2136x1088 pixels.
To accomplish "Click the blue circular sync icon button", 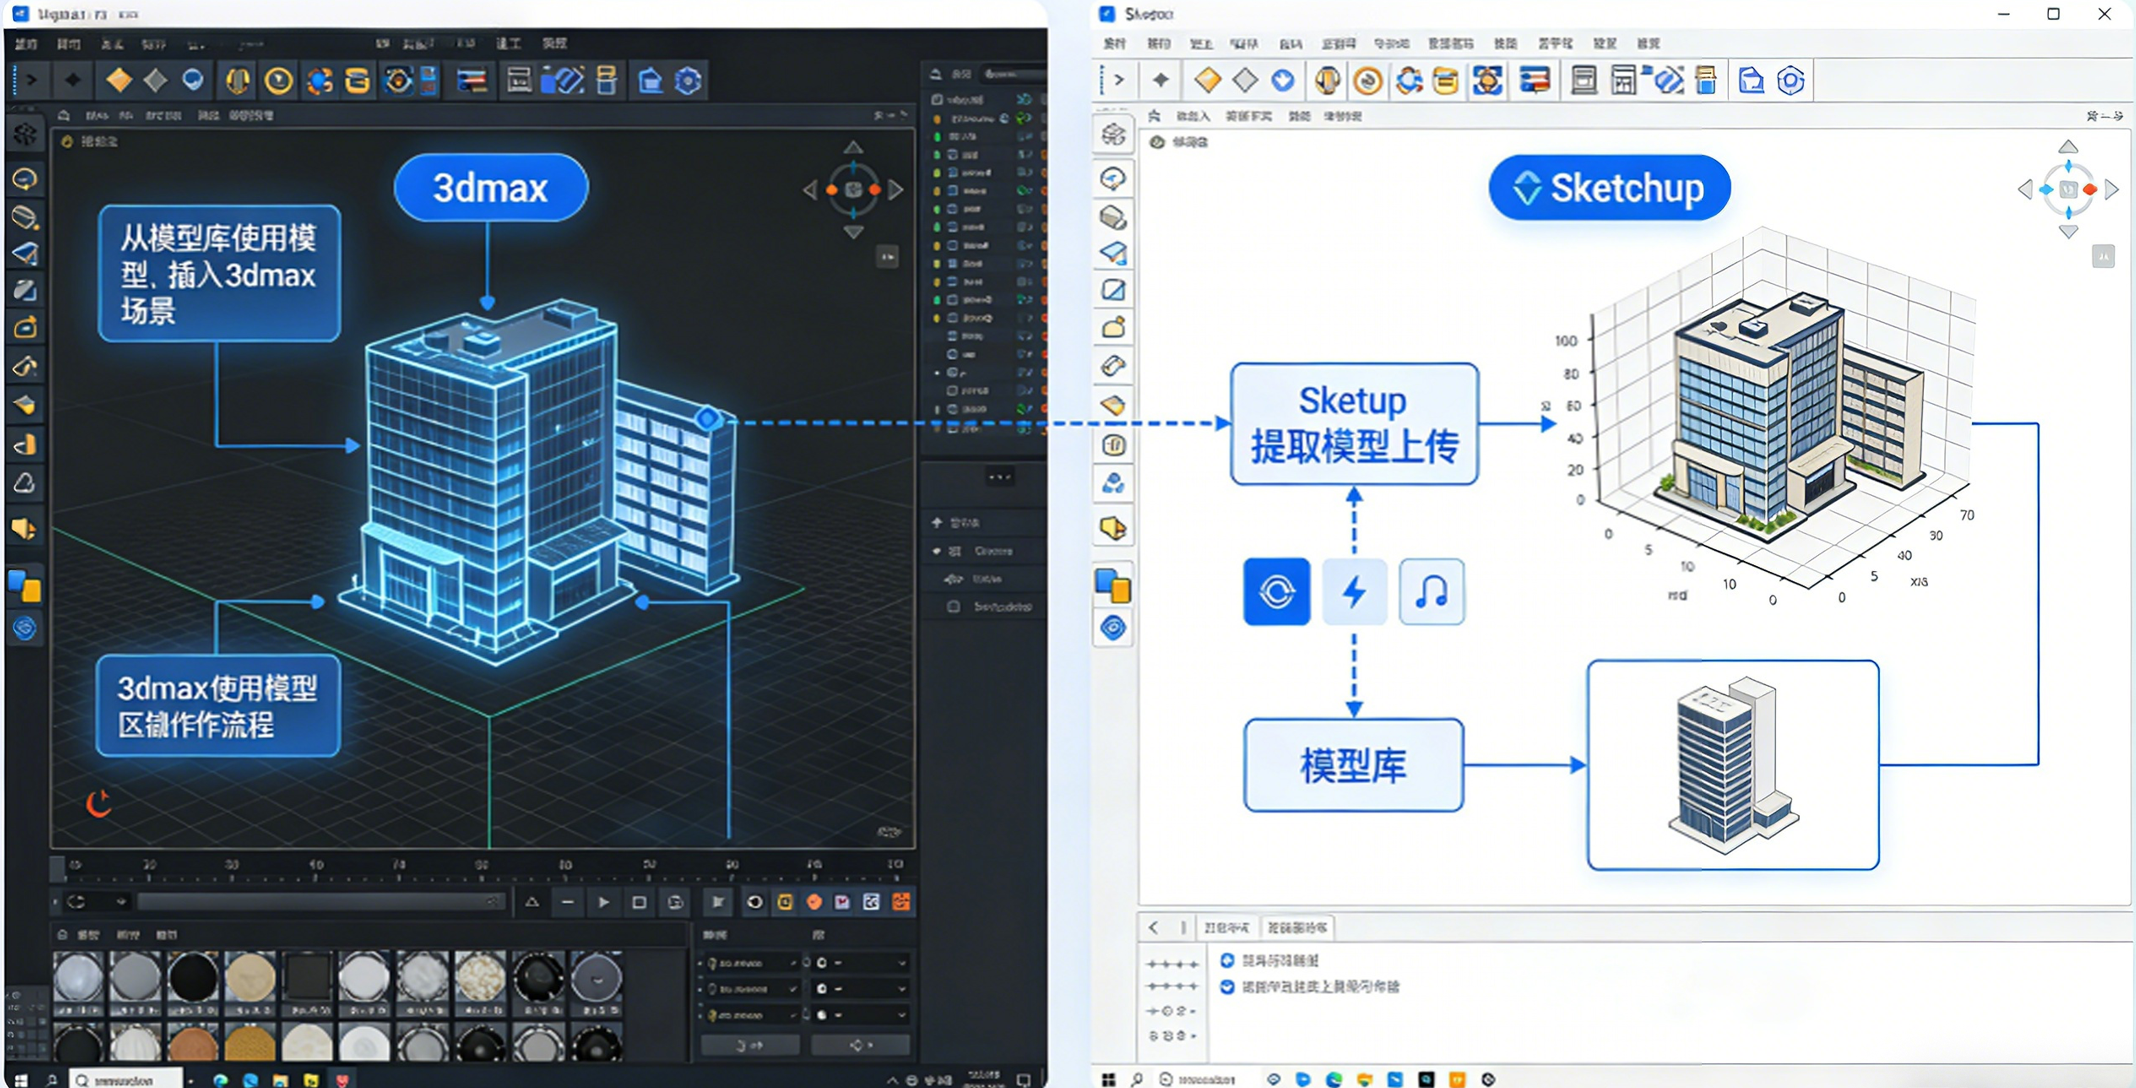I will (x=1276, y=592).
